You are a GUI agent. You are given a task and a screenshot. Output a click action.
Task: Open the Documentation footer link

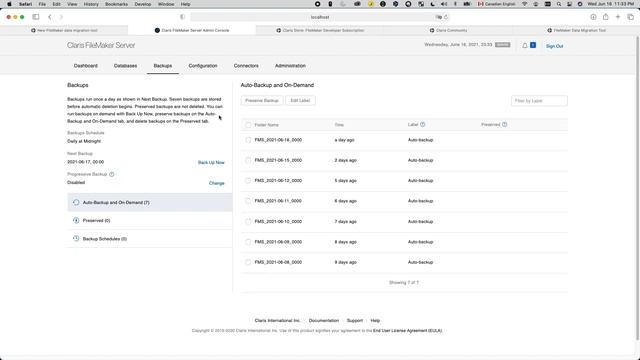(324, 321)
